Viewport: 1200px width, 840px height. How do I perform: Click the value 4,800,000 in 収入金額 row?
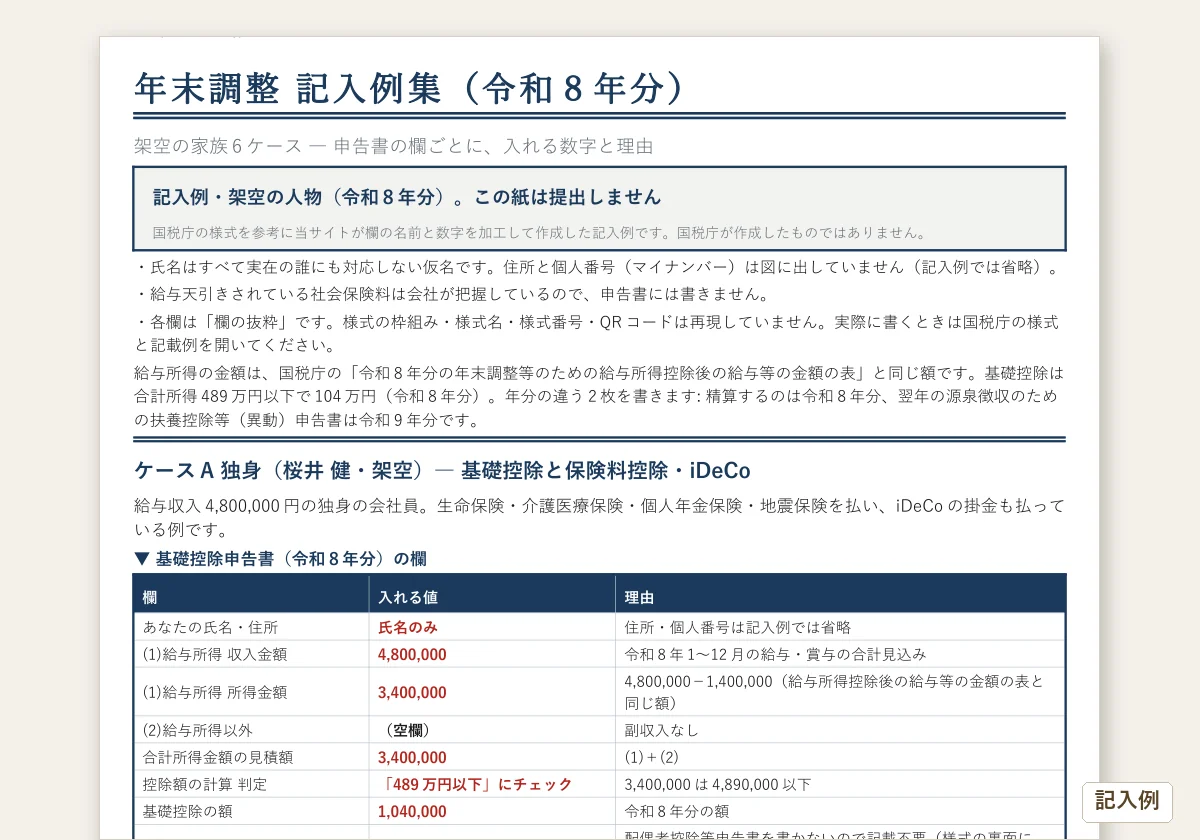pyautogui.click(x=412, y=655)
